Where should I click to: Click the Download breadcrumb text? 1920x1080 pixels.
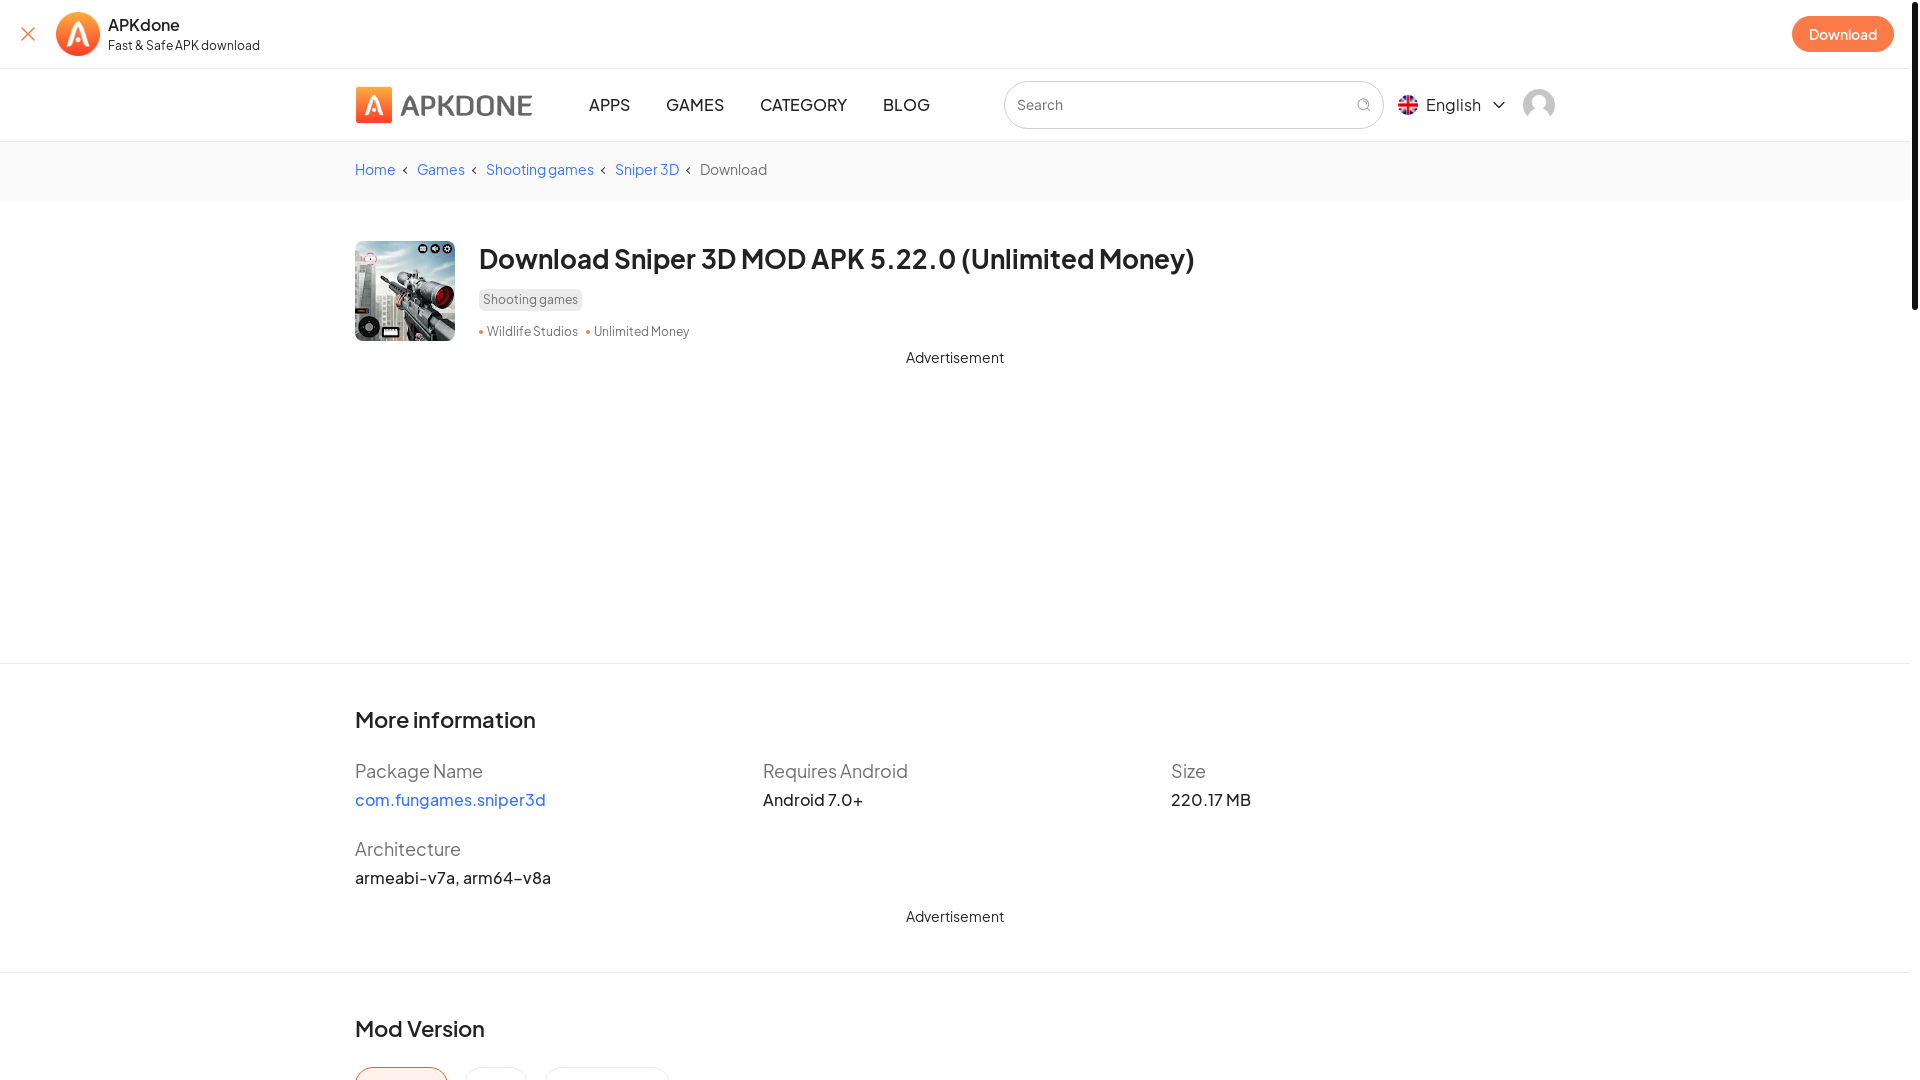point(733,170)
